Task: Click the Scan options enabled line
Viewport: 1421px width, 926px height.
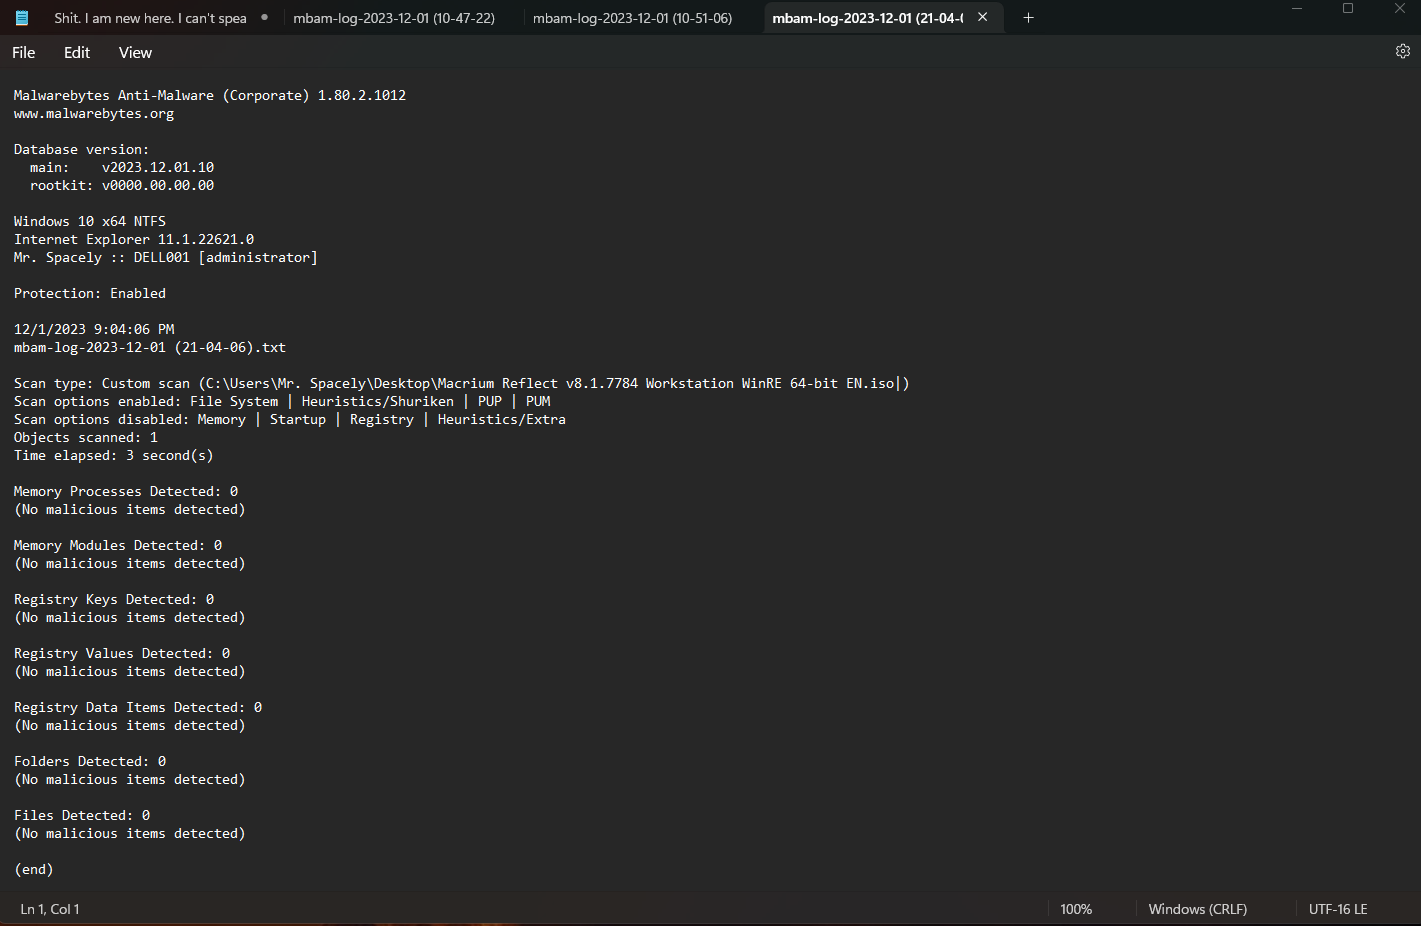Action: (282, 402)
